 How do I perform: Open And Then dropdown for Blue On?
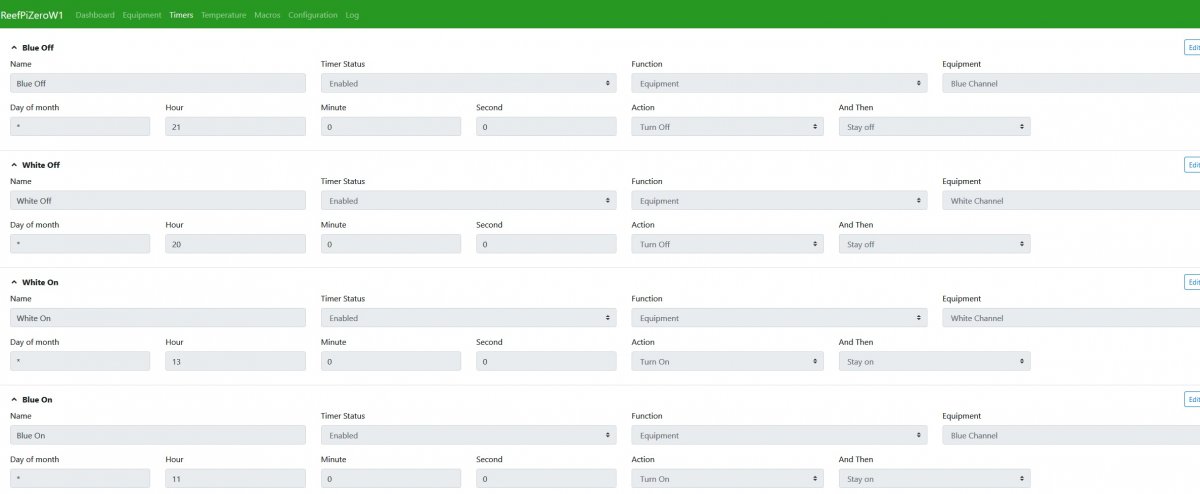point(934,479)
